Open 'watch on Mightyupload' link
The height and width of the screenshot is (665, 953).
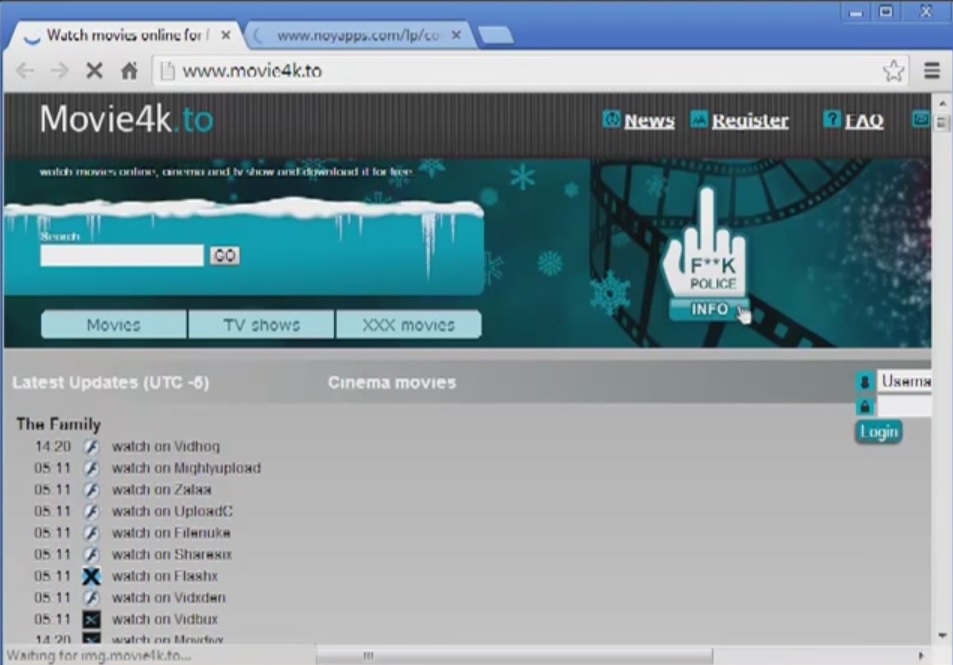(x=186, y=468)
